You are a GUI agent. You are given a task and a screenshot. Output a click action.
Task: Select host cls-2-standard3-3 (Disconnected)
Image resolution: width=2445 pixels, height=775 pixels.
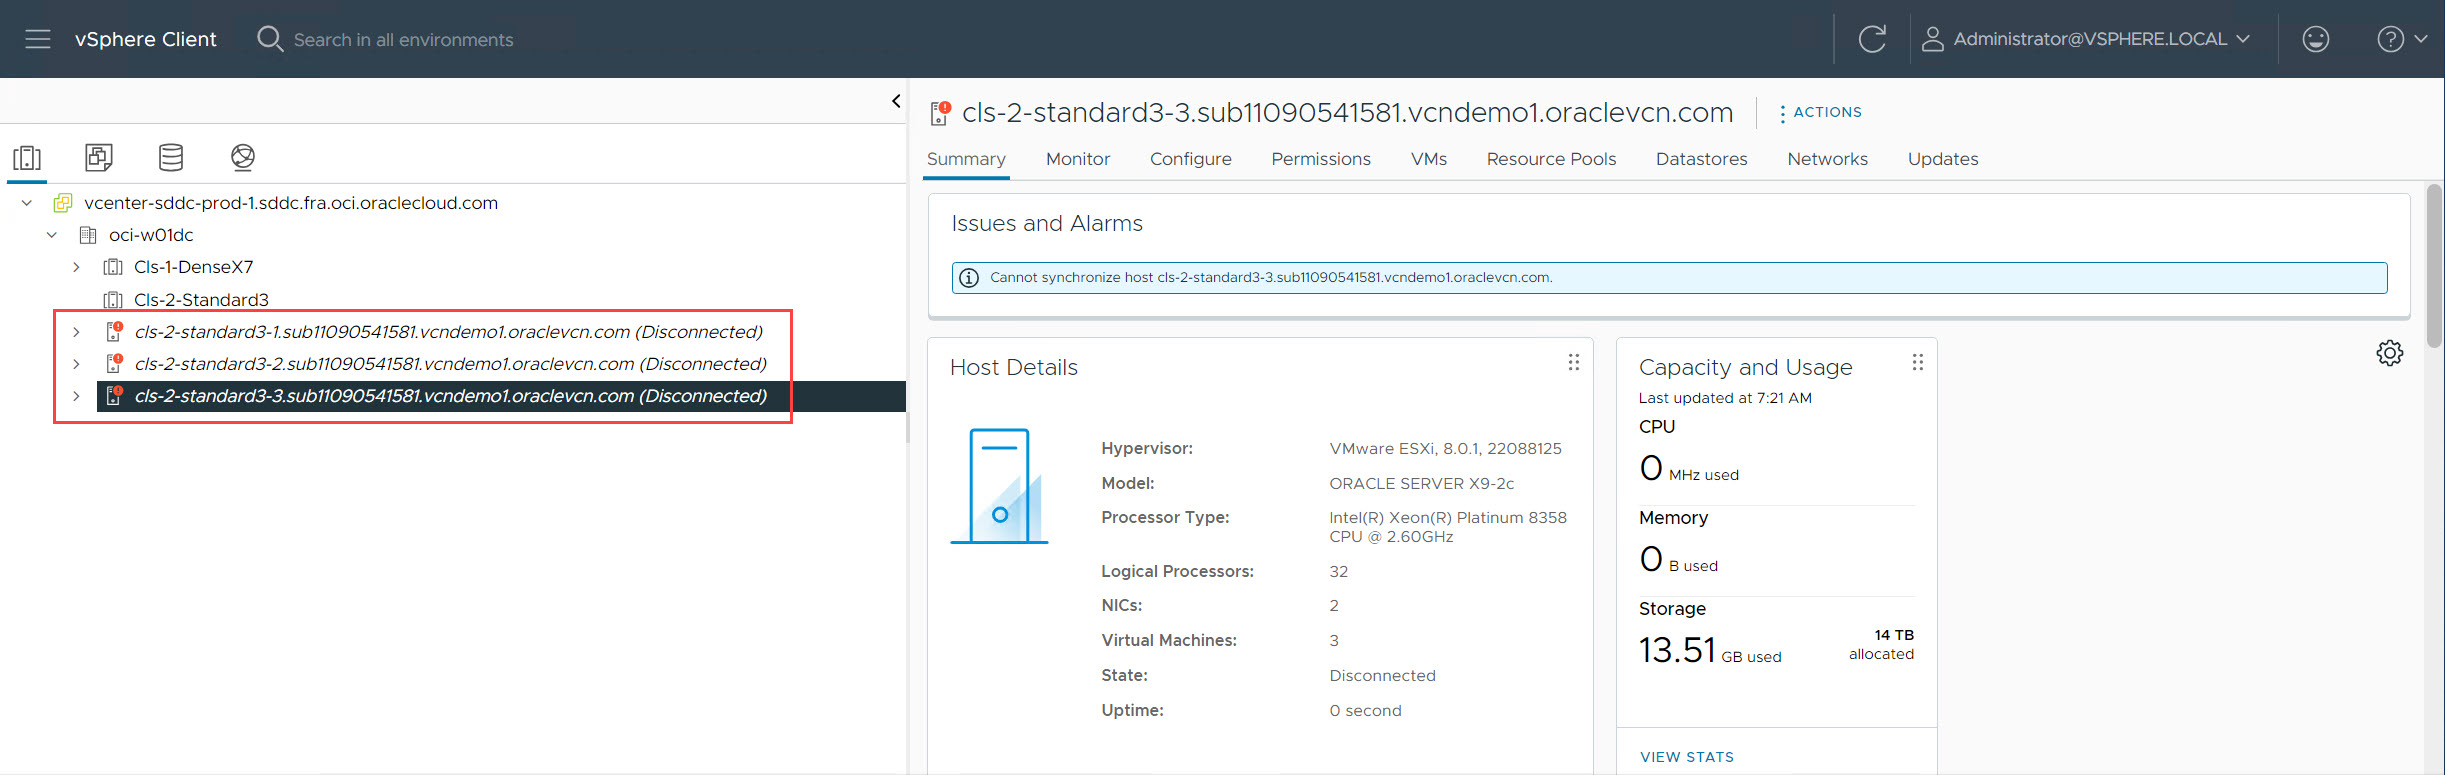451,396
